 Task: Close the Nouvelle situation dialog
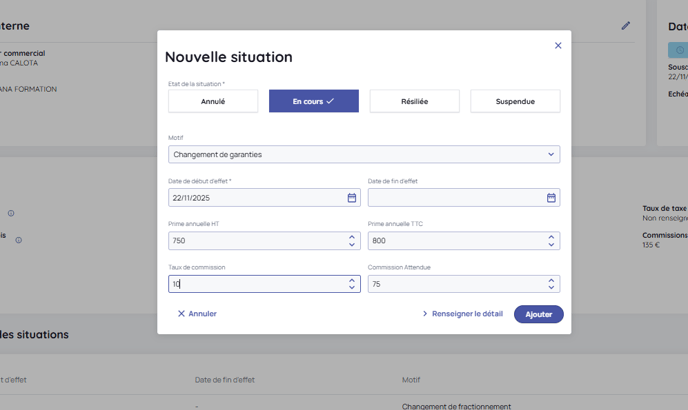(x=558, y=45)
